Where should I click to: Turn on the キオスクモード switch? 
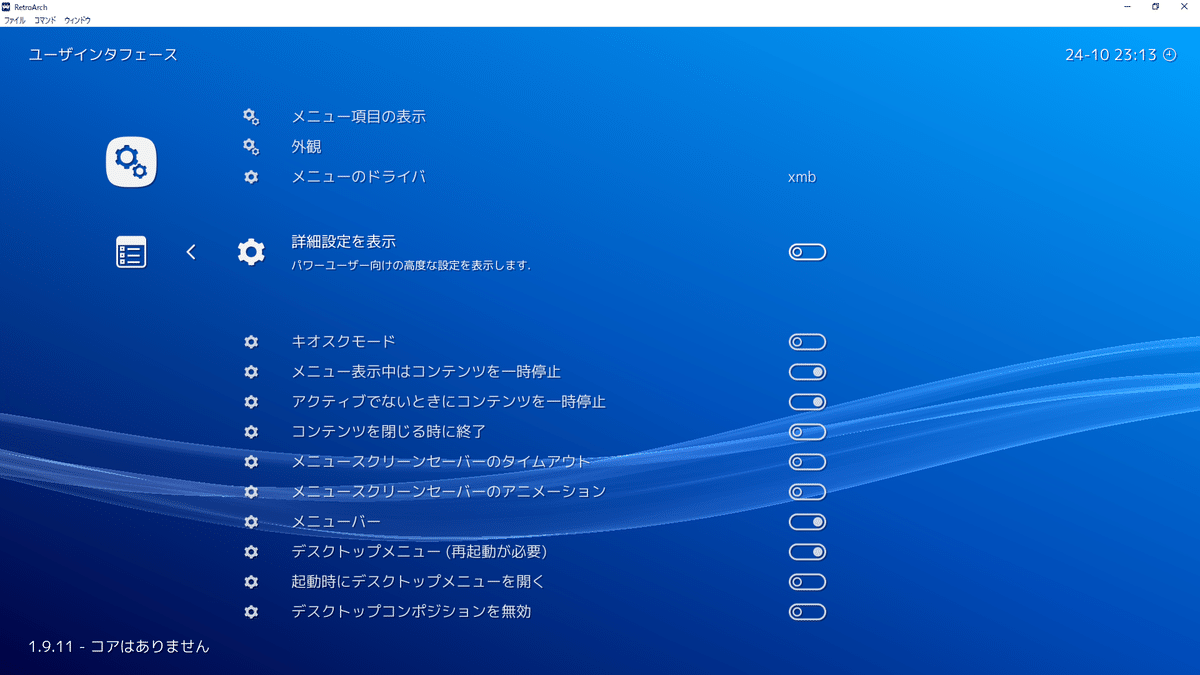pos(807,342)
